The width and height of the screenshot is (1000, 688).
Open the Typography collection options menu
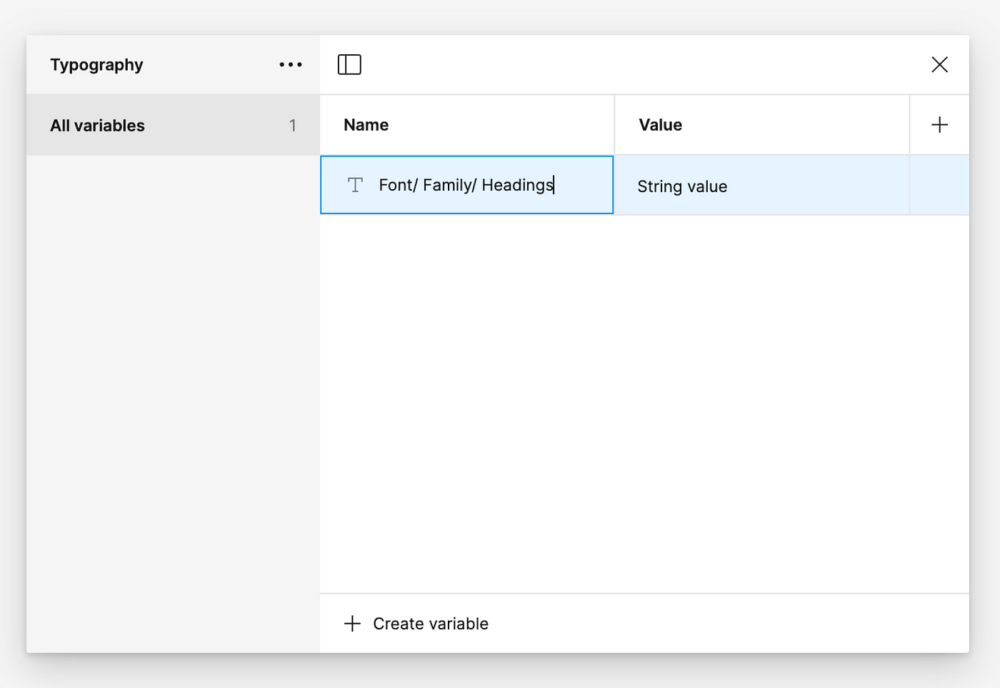(290, 64)
